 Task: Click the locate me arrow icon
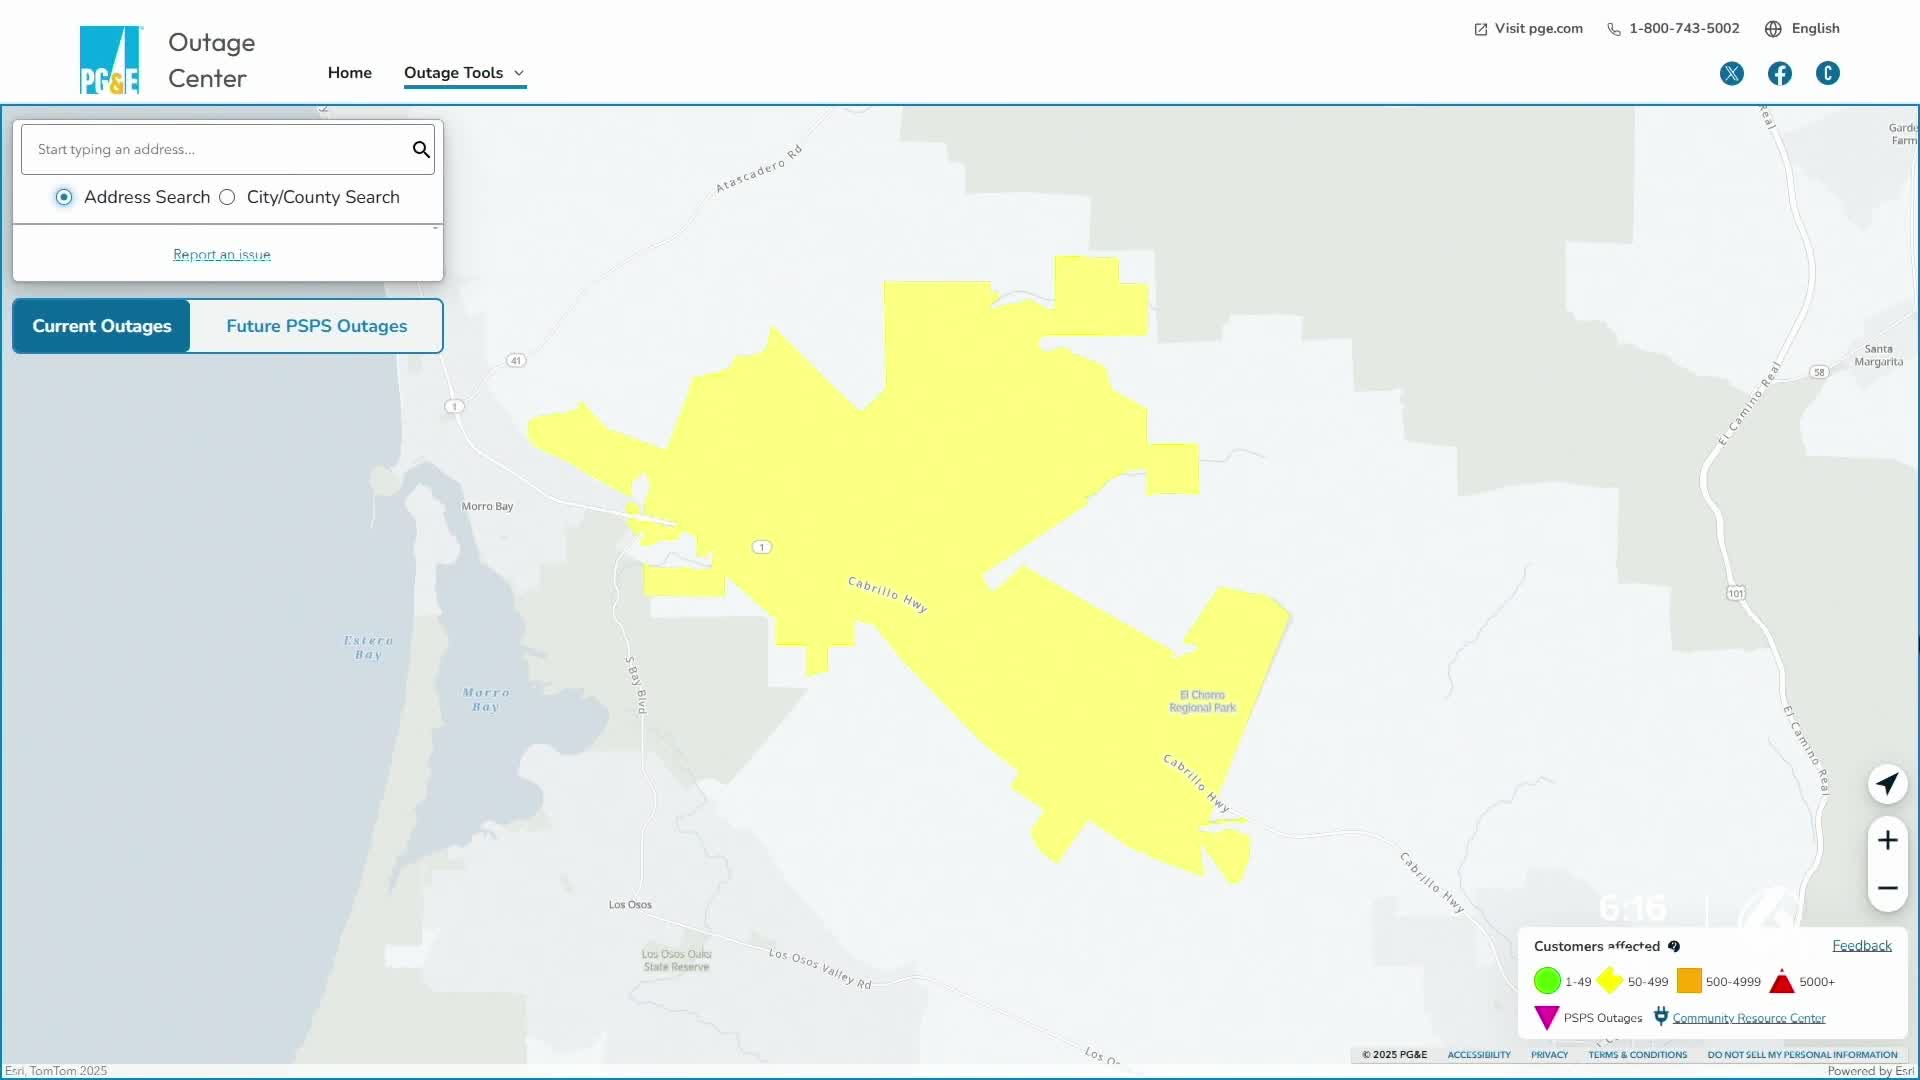pos(1887,784)
